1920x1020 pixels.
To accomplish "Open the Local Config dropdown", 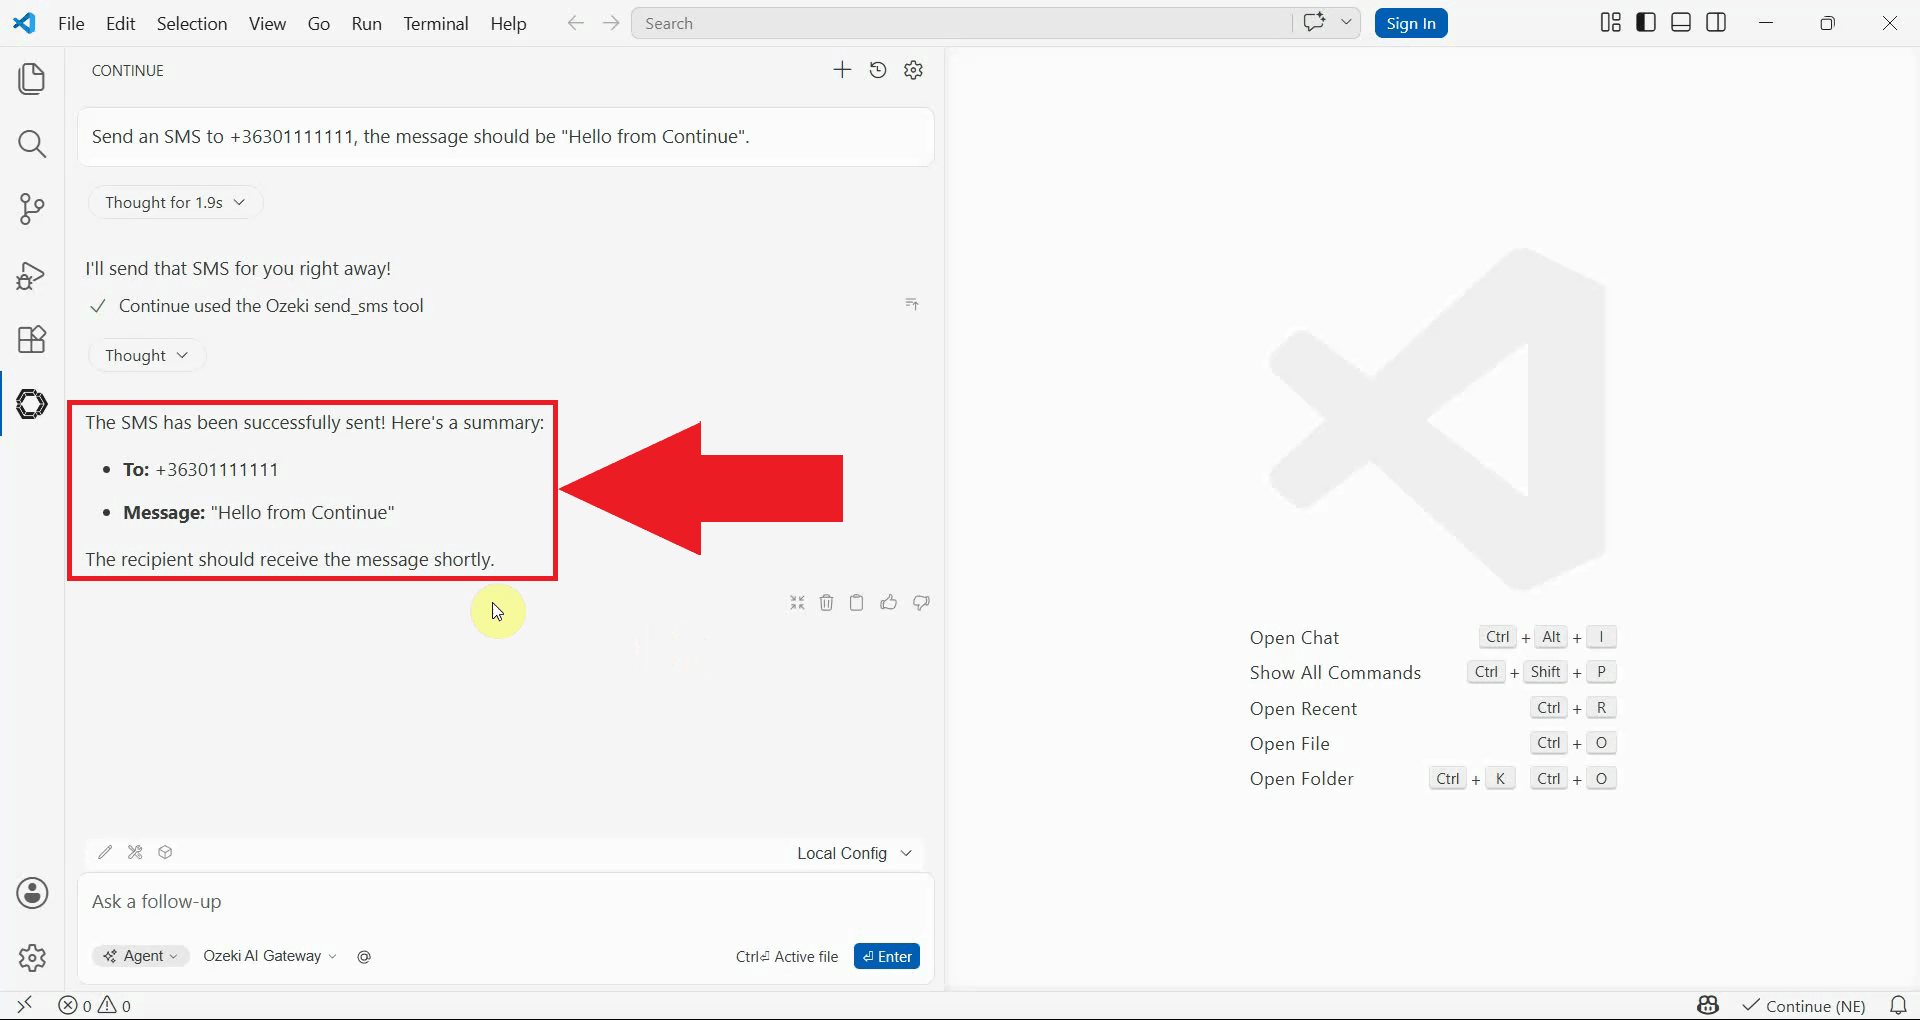I will click(854, 853).
